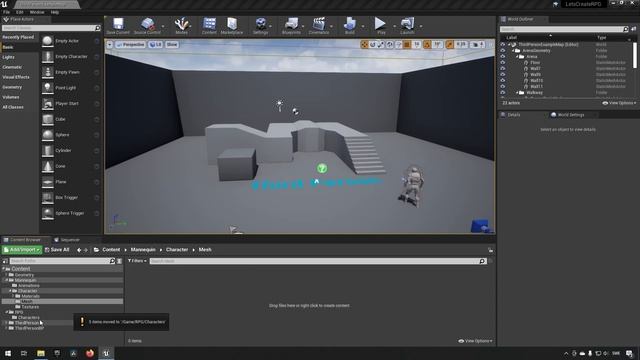Image resolution: width=640 pixels, height=360 pixels.
Task: Click the Content breadcrumb in path bar
Action: pos(111,250)
